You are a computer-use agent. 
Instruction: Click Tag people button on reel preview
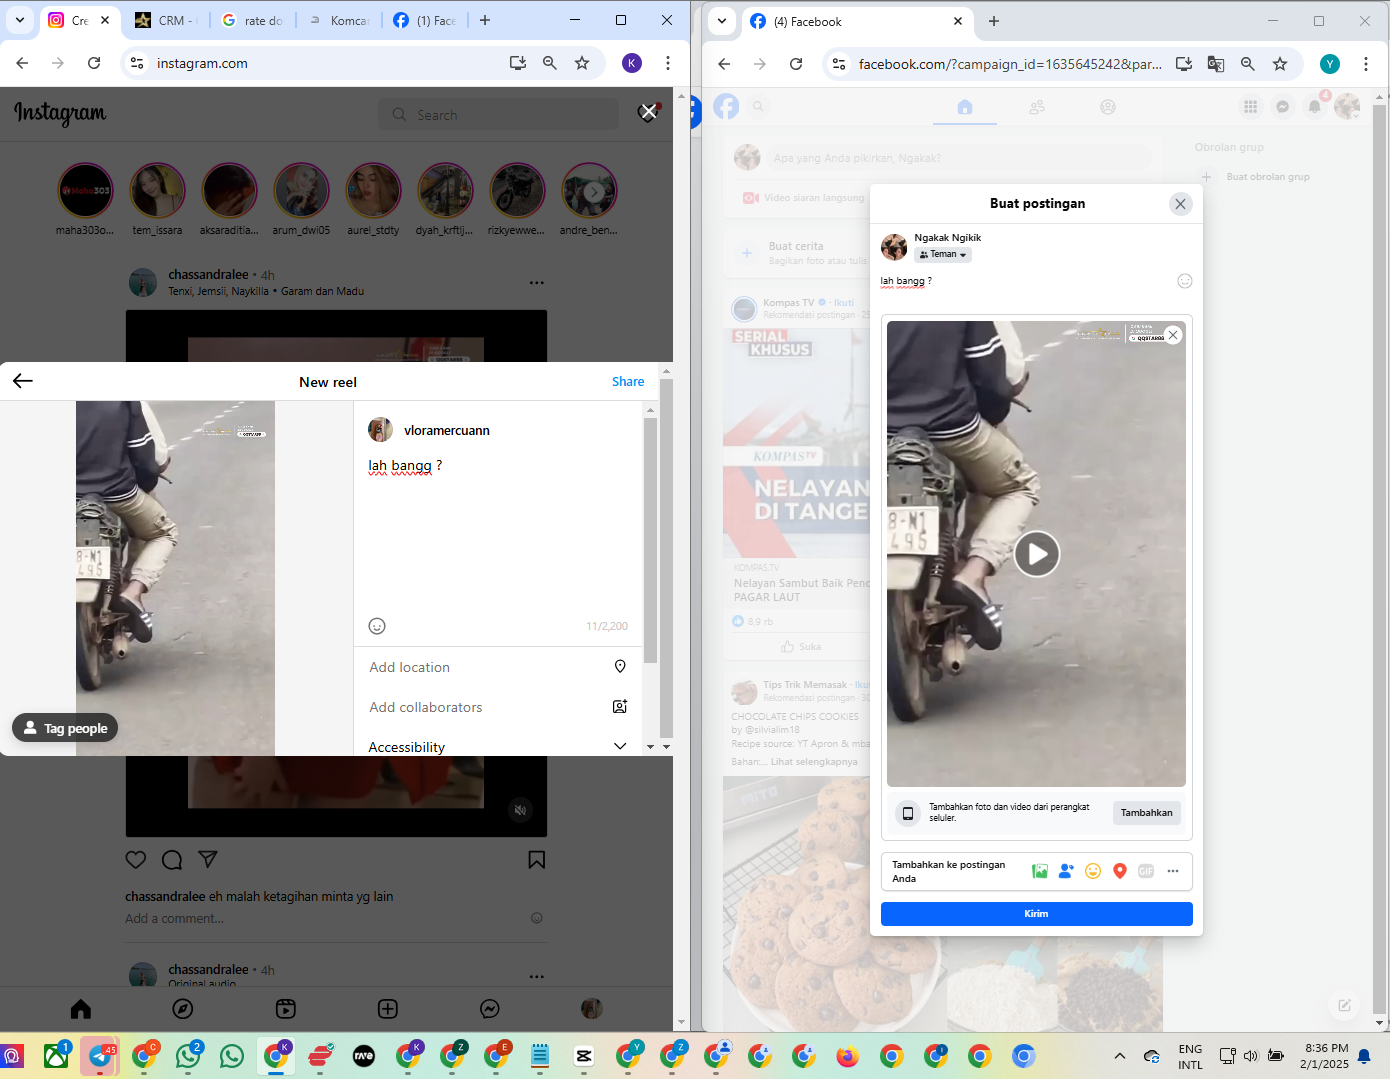[65, 728]
